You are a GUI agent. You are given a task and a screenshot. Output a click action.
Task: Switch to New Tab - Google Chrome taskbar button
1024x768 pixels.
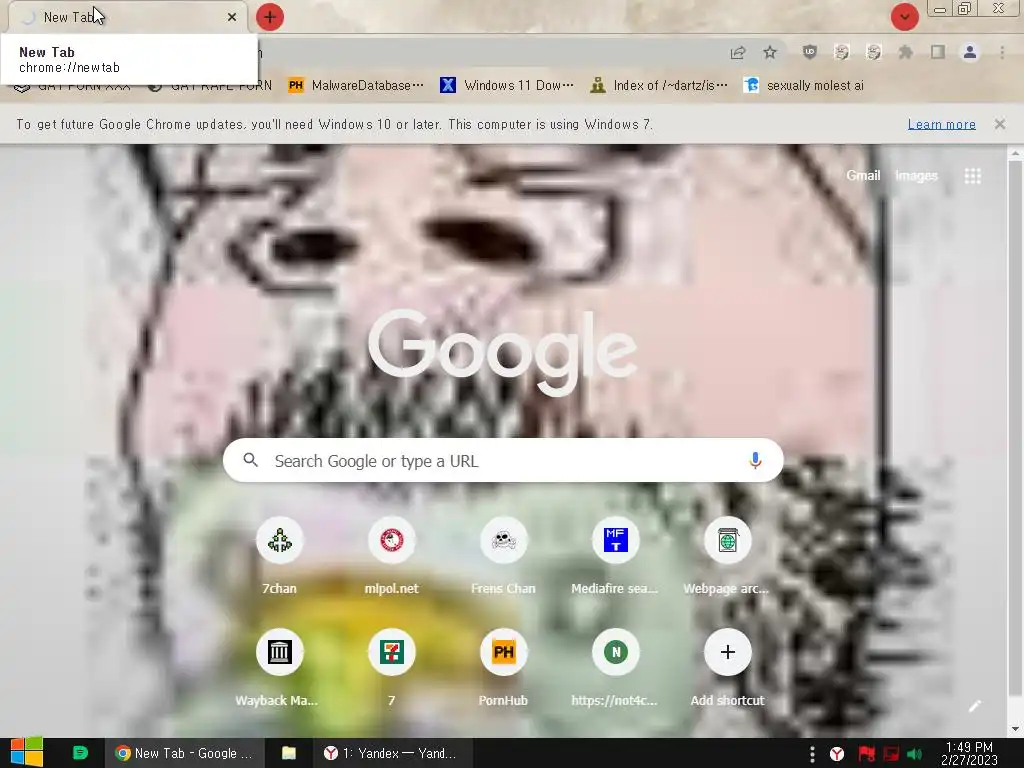point(184,753)
